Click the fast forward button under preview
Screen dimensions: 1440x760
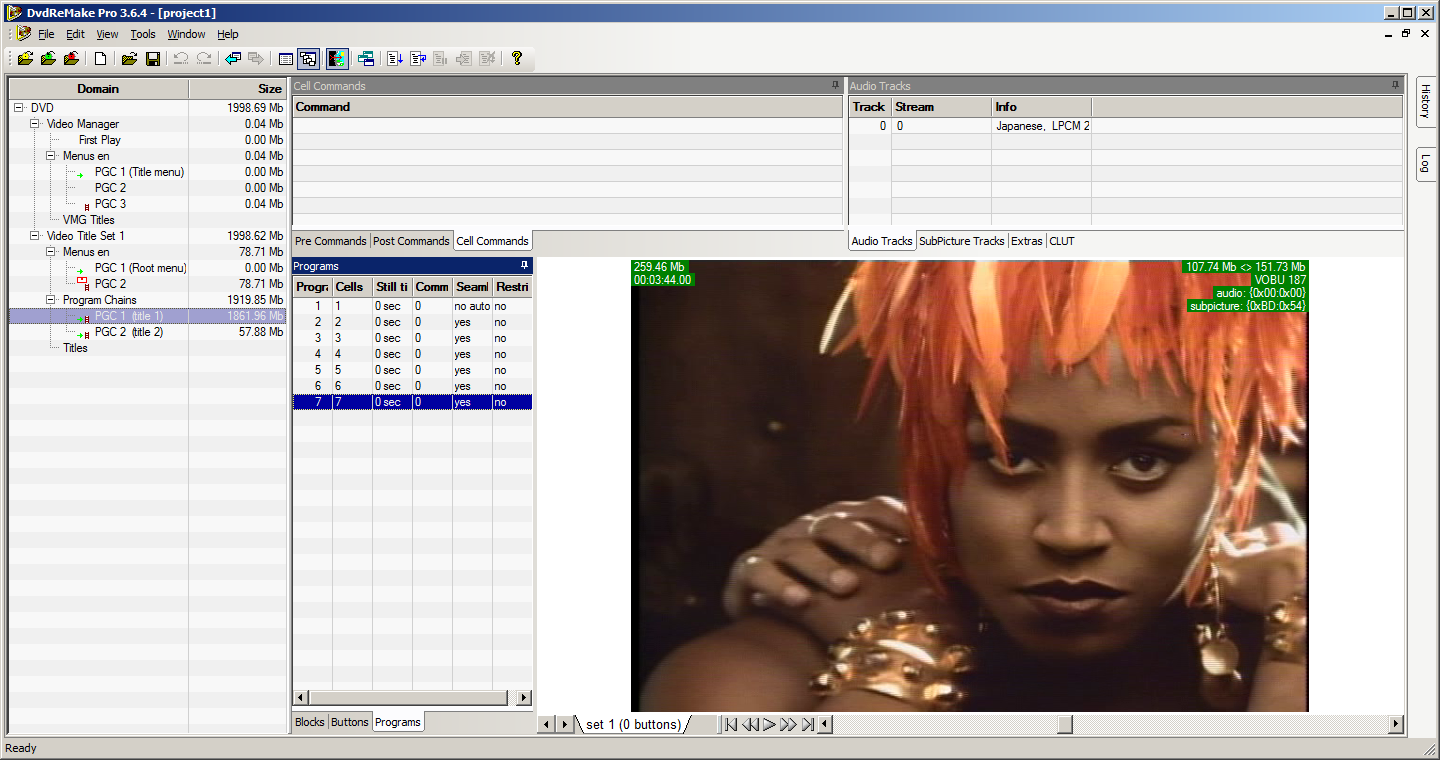pyautogui.click(x=788, y=724)
